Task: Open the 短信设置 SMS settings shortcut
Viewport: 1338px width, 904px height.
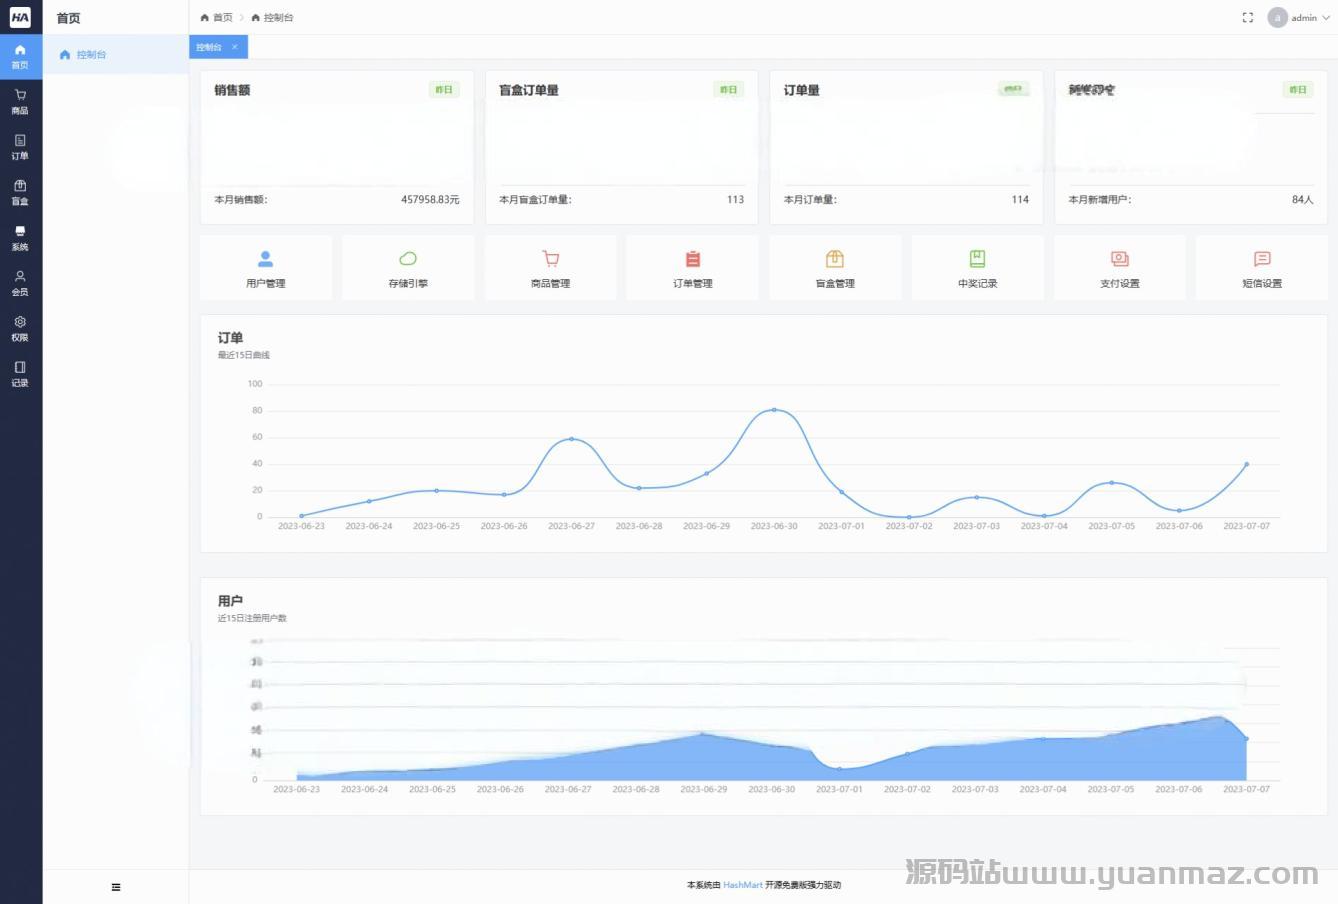Action: [x=1262, y=268]
